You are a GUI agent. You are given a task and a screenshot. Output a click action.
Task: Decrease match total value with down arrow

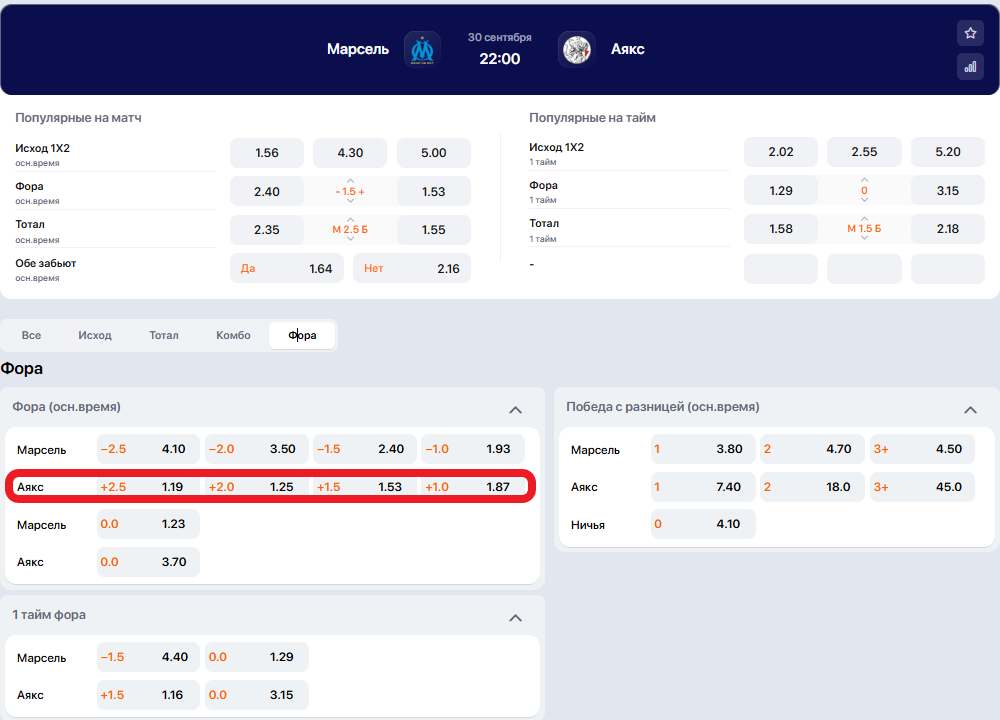coord(350,241)
